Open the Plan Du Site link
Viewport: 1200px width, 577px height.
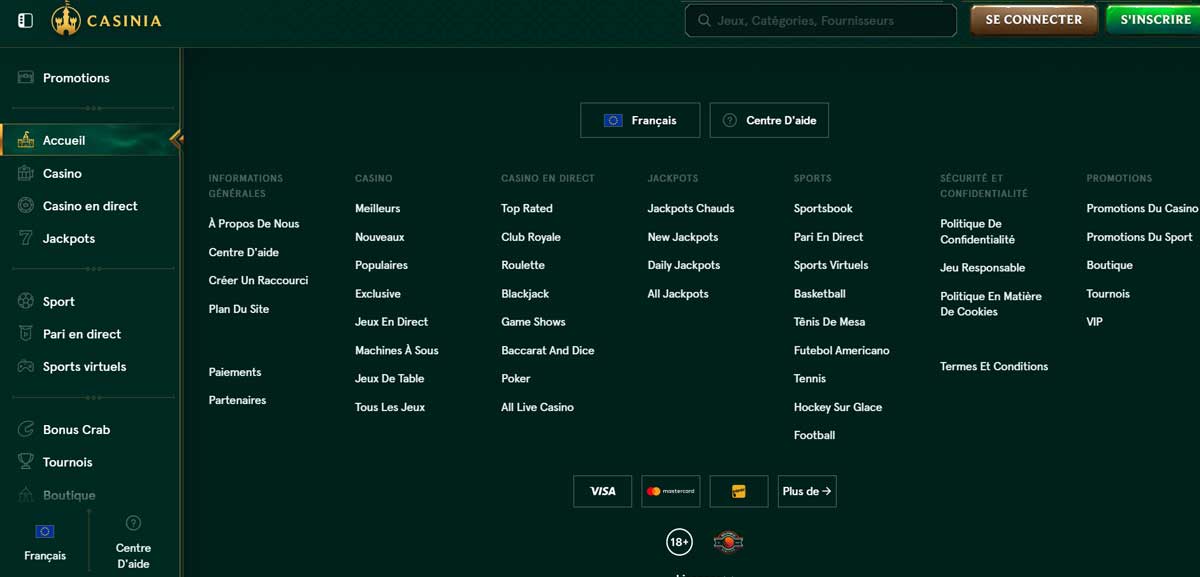point(239,309)
